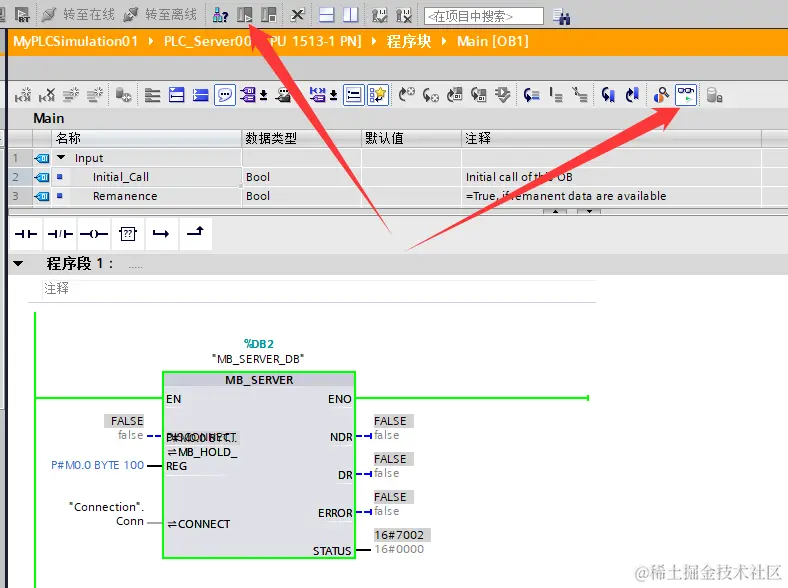The width and height of the screenshot is (788, 588).
Task: Open the absolute/symbolic operands dropdown arrow
Action: click(x=263, y=95)
